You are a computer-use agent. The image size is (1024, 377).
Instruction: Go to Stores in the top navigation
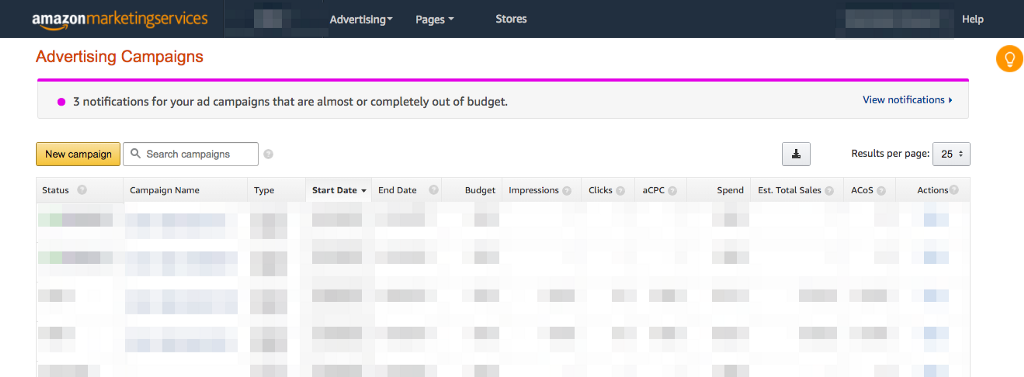click(511, 19)
